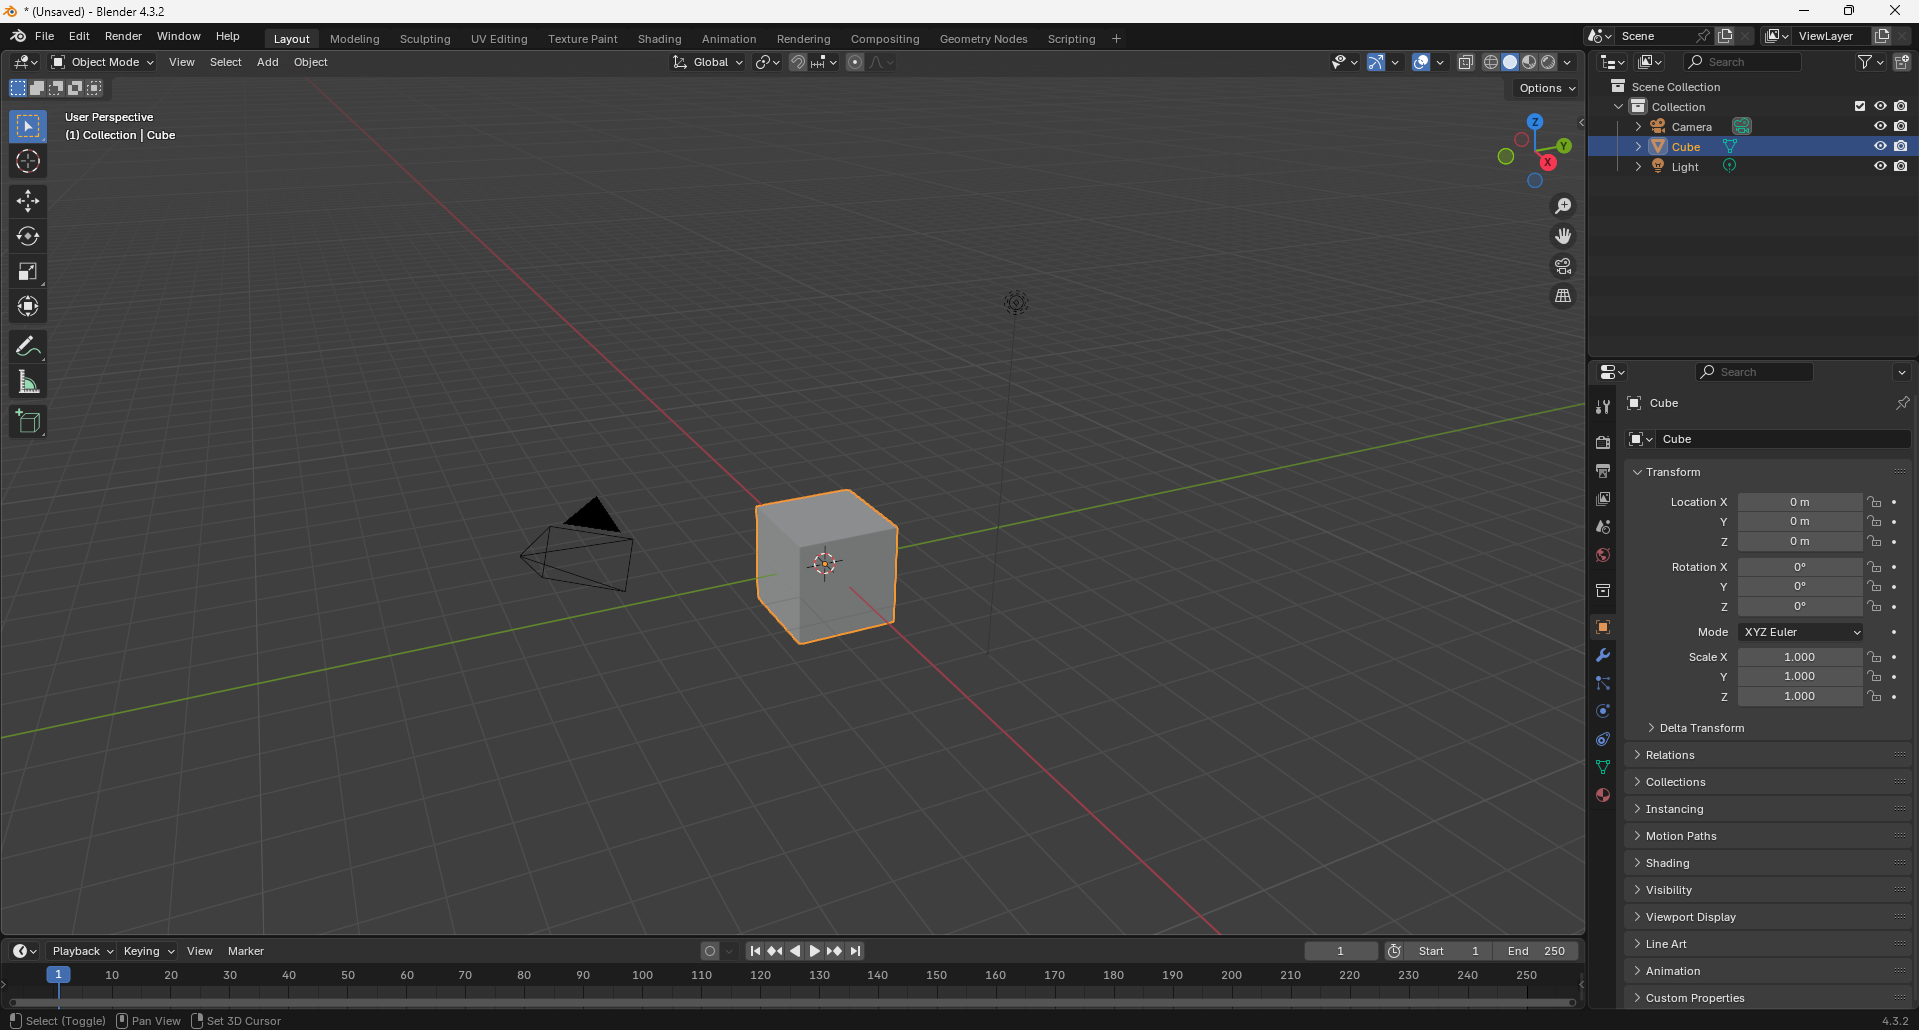Click Scale X value field

(1800, 657)
